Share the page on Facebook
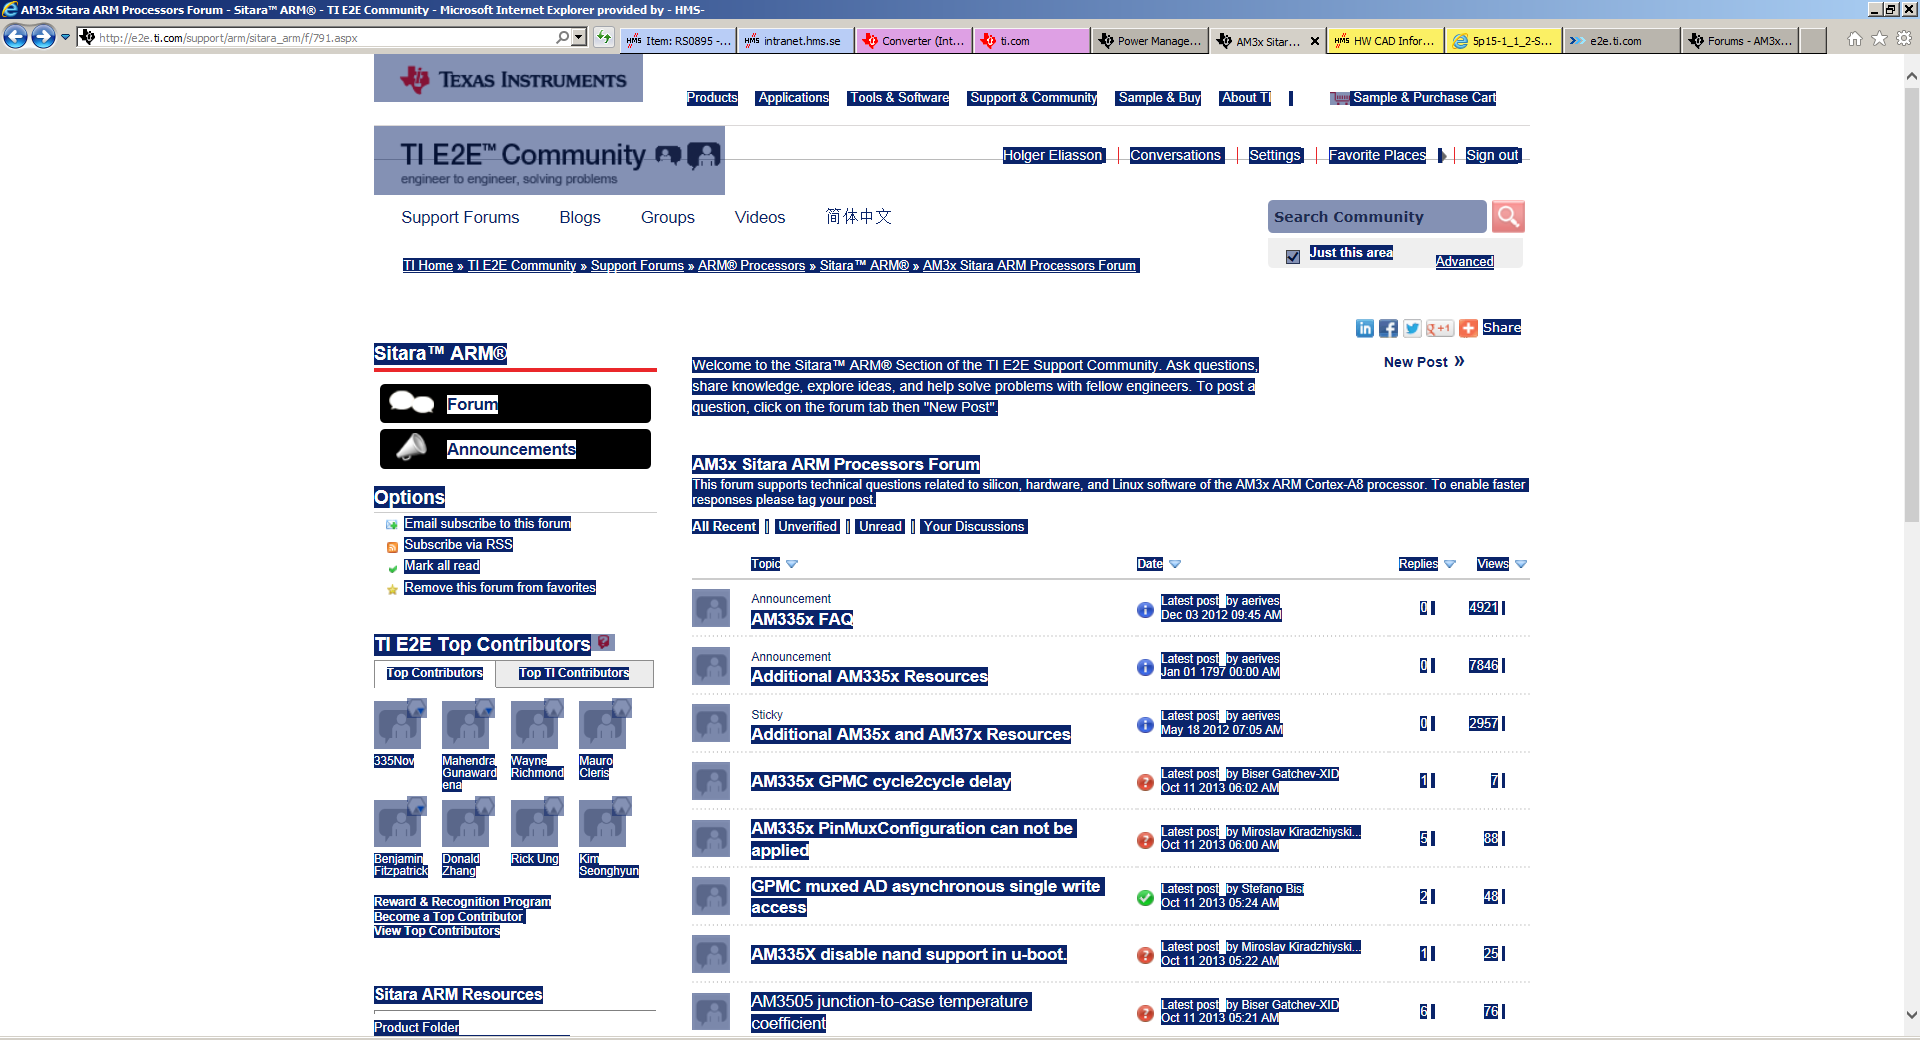1920x1040 pixels. pyautogui.click(x=1389, y=328)
